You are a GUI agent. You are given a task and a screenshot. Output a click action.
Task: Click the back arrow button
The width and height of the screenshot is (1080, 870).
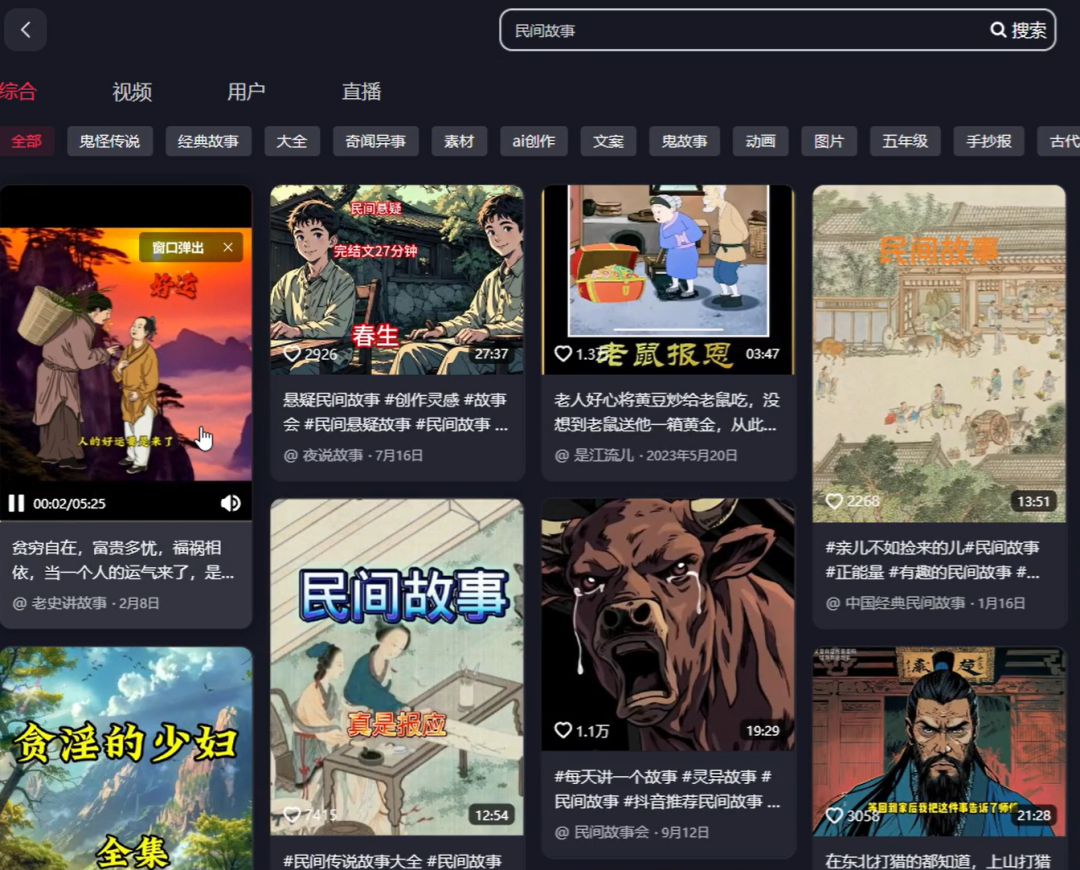click(26, 30)
